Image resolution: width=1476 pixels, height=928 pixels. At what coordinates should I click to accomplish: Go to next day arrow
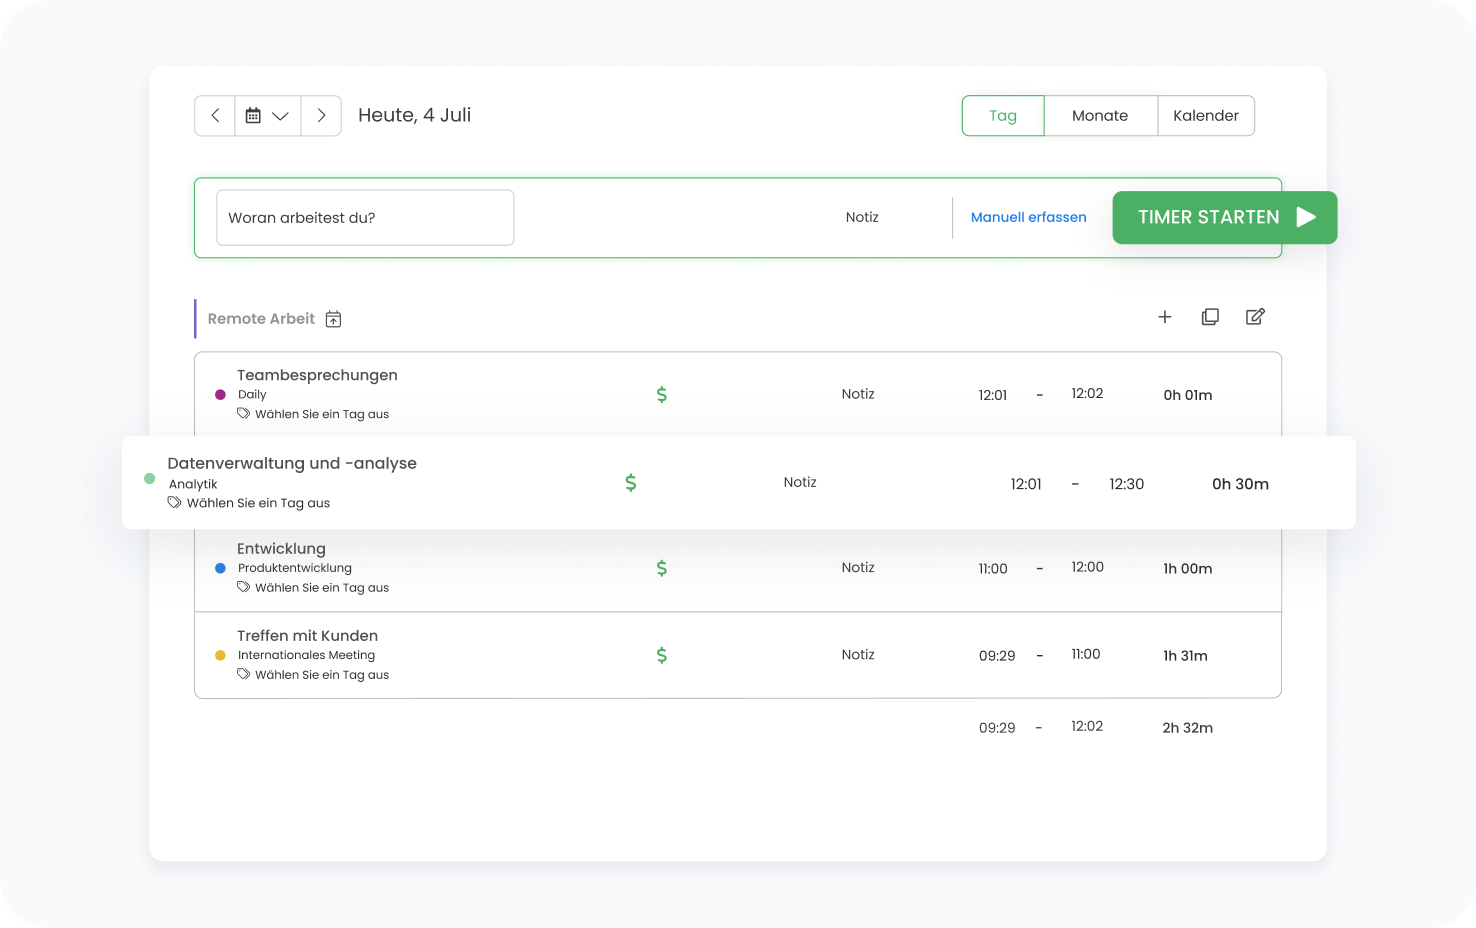pos(321,116)
